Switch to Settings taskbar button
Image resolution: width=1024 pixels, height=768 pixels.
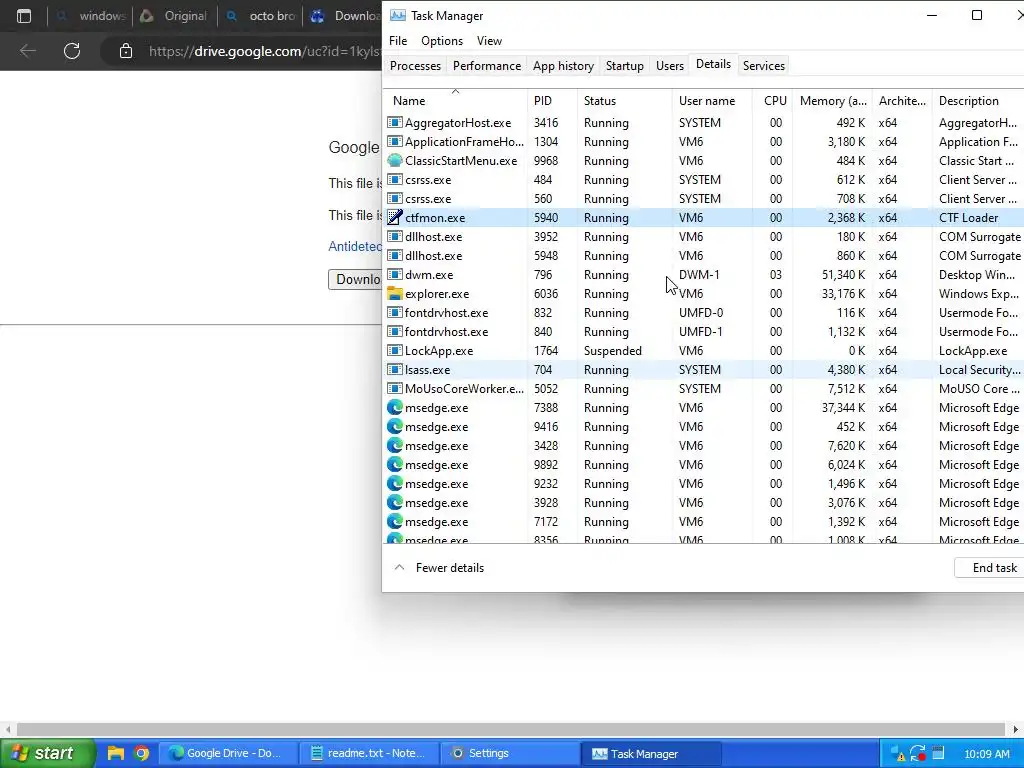tap(509, 753)
